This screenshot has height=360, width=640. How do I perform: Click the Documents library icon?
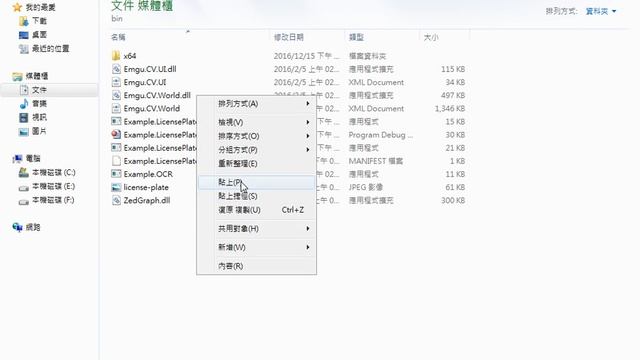pos(24,90)
